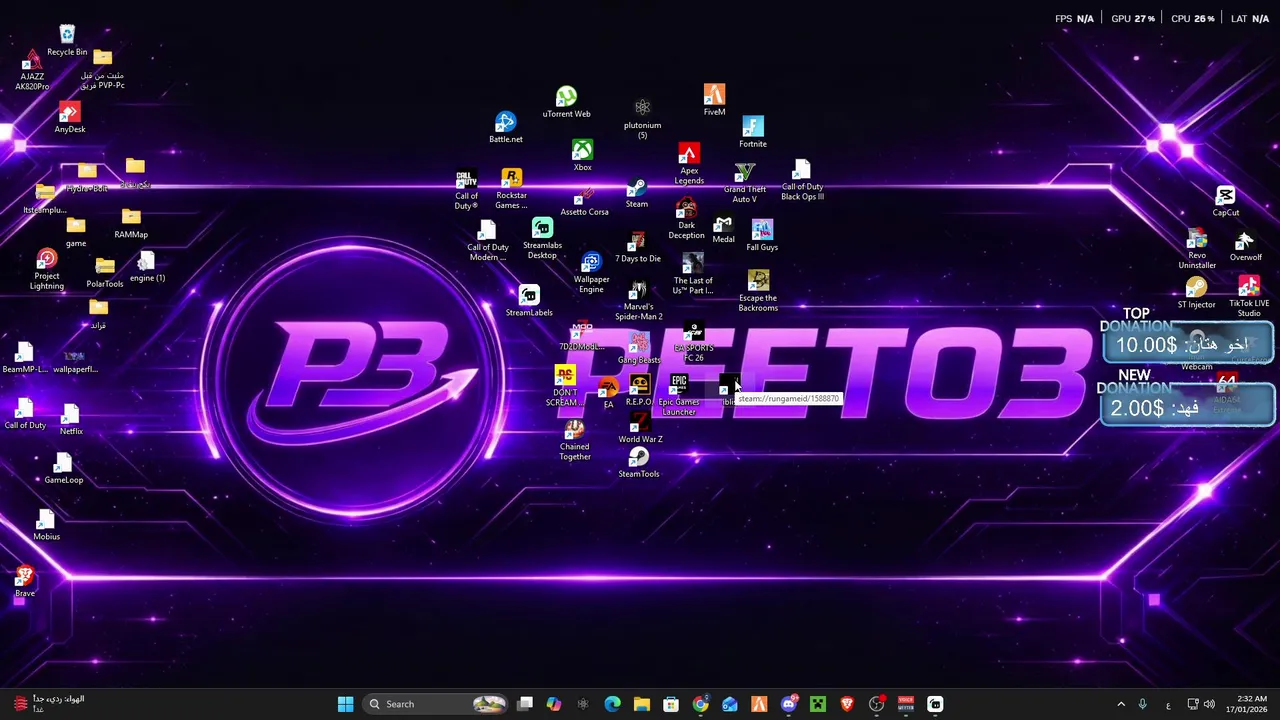
Task: Select the Dark Deception shortcut
Action: point(686,219)
